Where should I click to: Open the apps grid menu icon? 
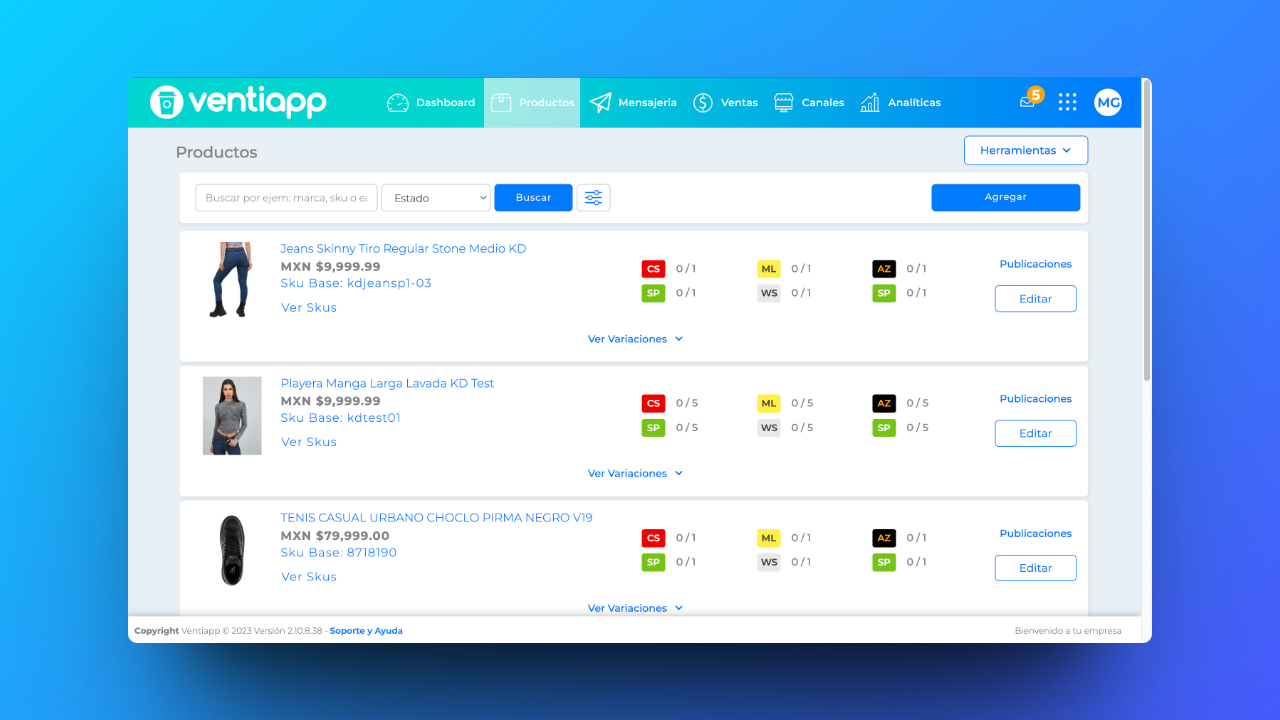tap(1068, 102)
